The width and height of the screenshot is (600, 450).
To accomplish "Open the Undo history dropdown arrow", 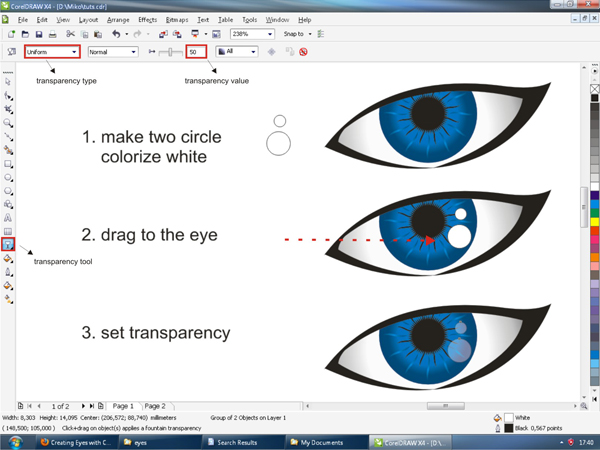I will point(126,34).
